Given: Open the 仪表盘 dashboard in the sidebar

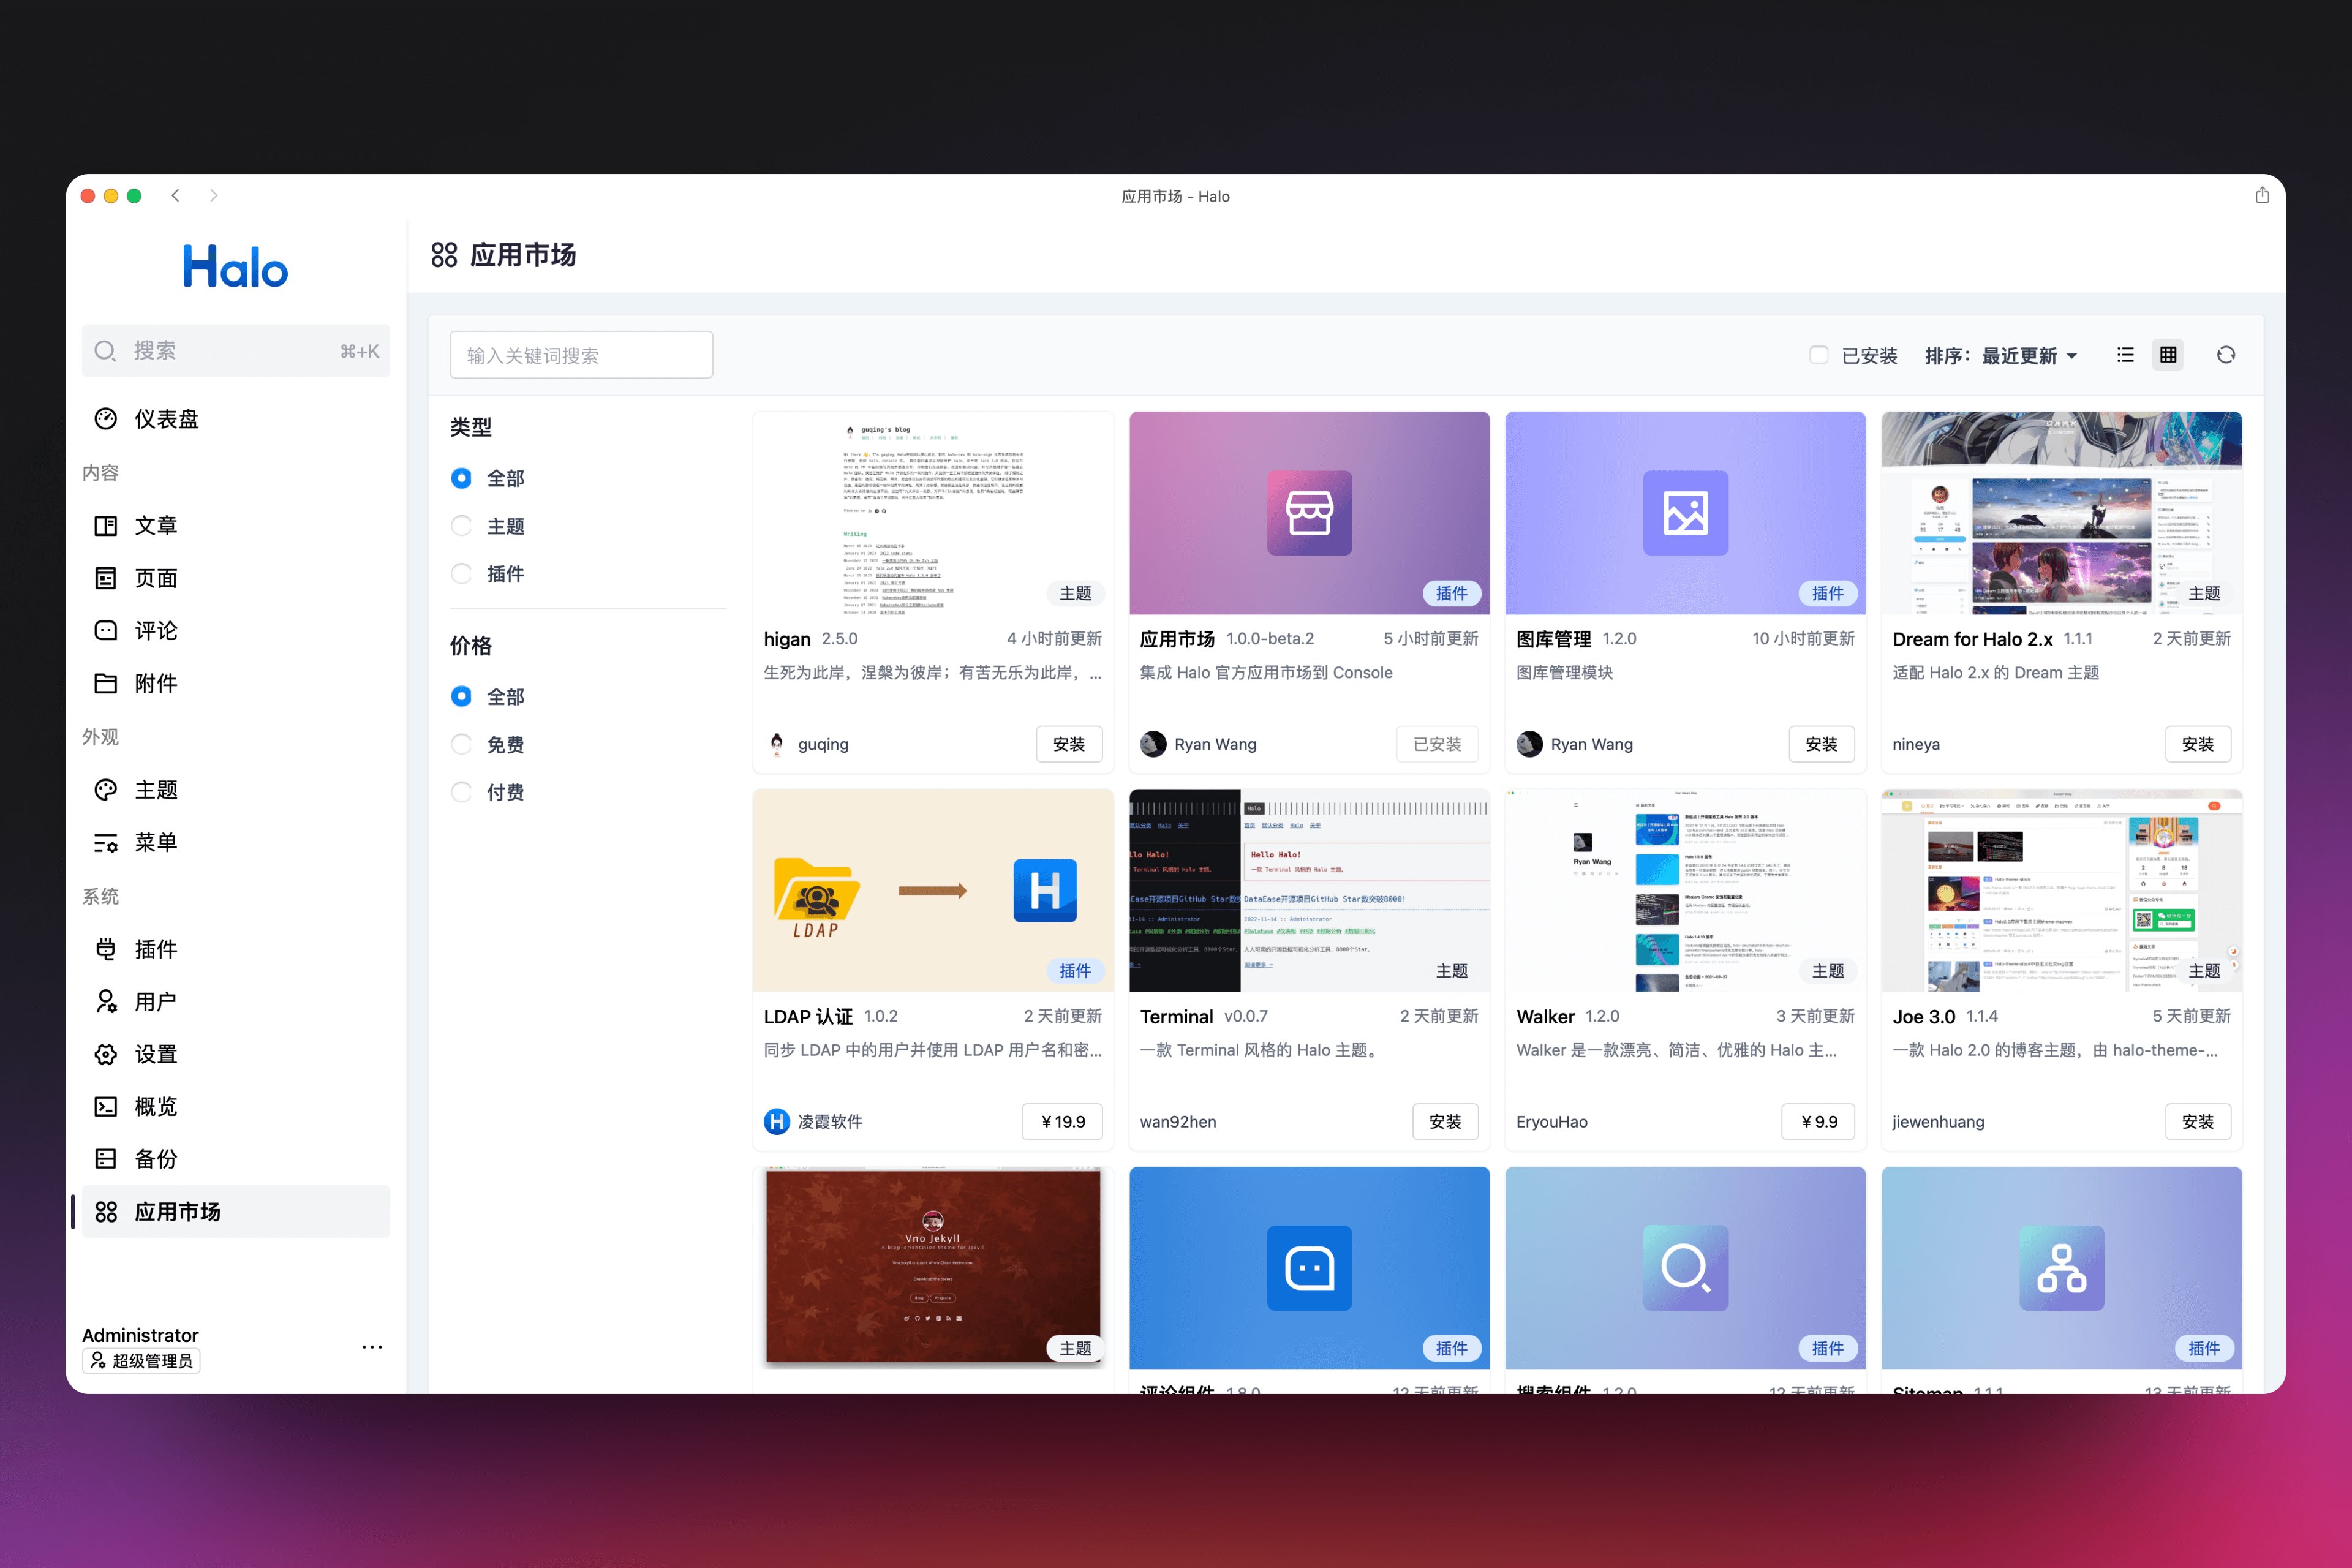Looking at the screenshot, I should click(166, 419).
